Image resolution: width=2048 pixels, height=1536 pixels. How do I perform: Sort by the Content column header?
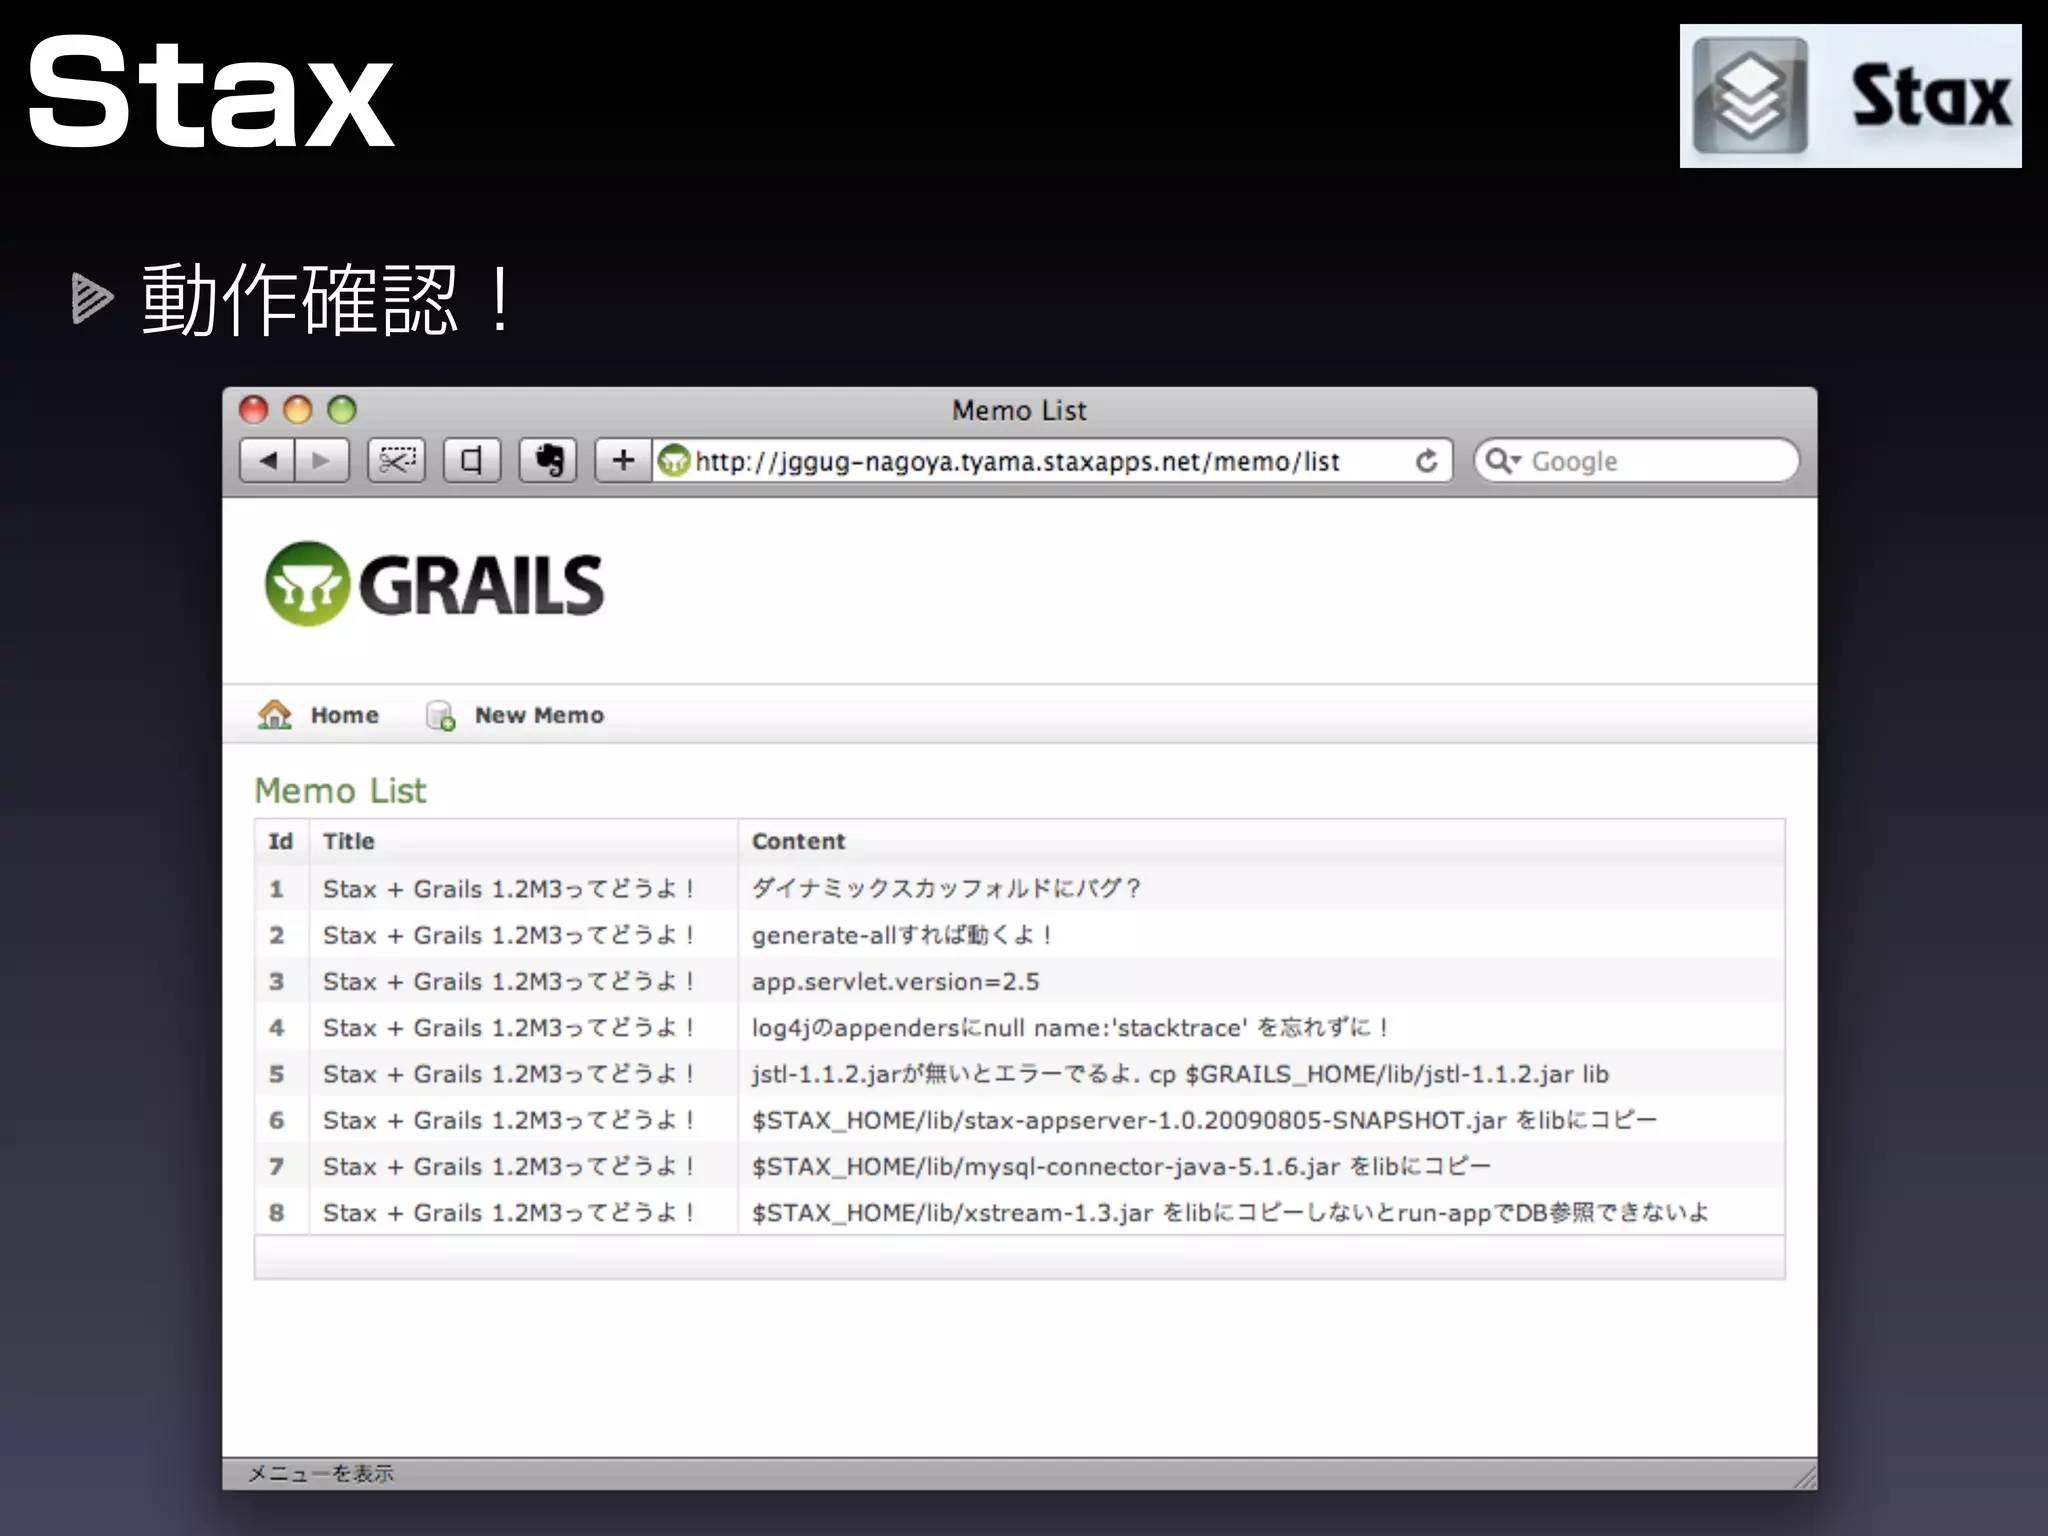click(798, 841)
